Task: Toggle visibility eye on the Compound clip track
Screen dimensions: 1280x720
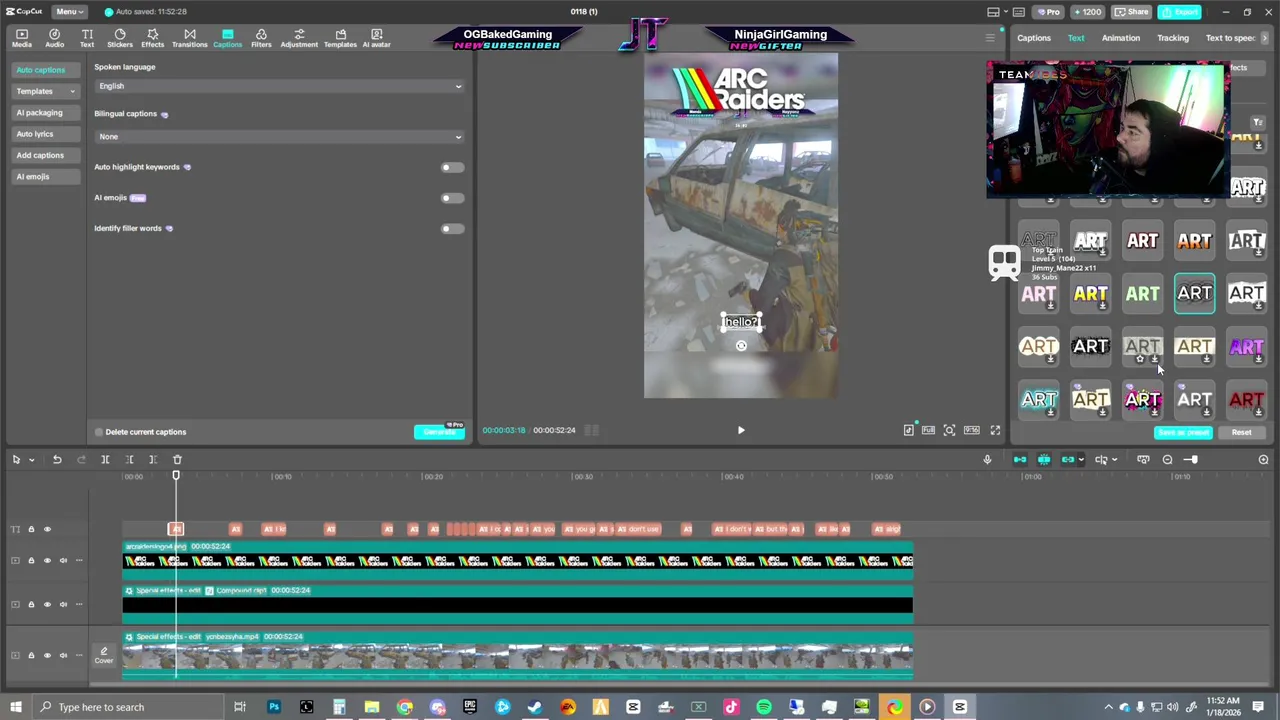Action: tap(46, 604)
